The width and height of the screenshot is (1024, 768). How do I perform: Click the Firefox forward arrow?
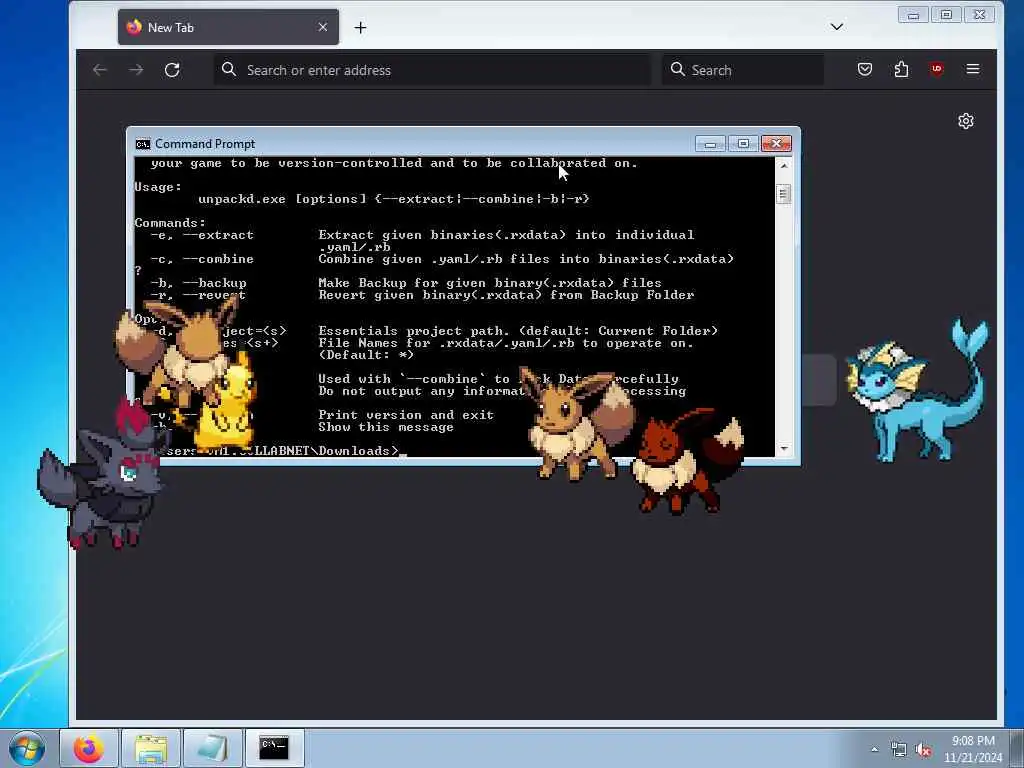coord(136,70)
